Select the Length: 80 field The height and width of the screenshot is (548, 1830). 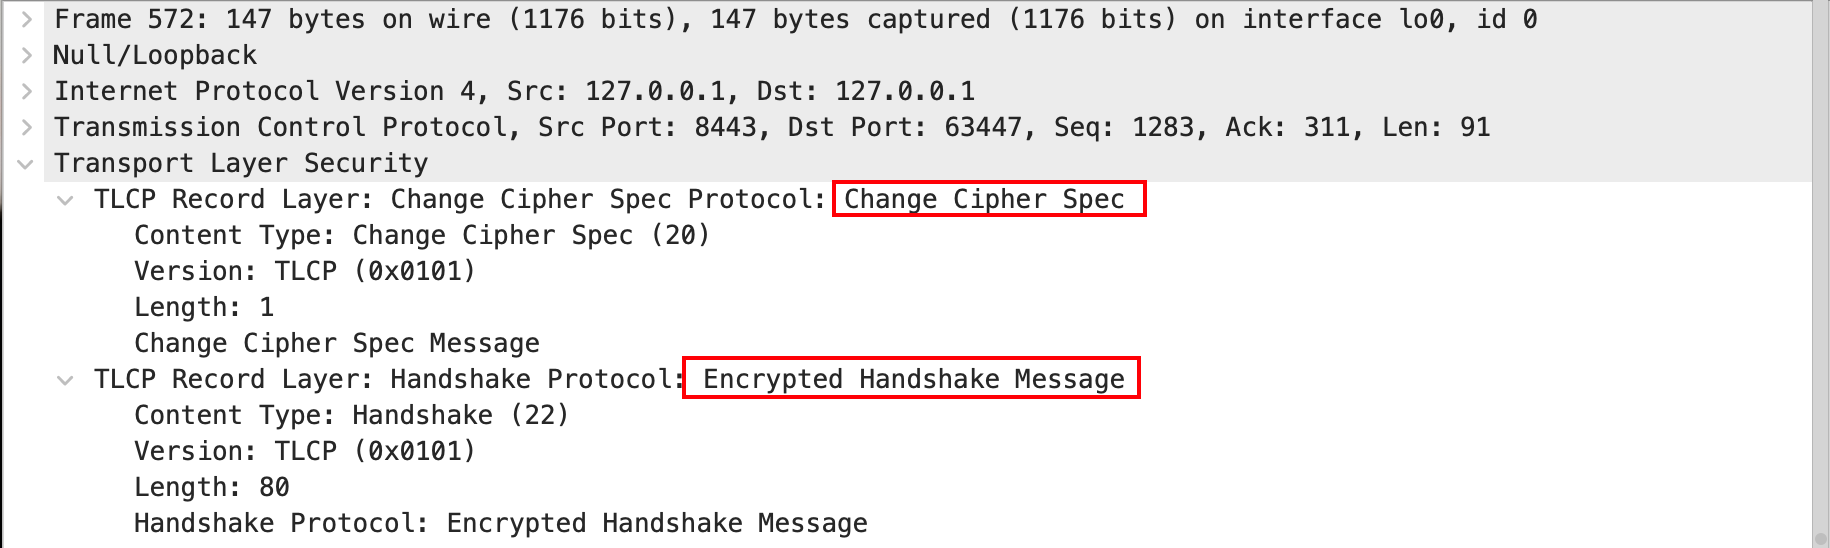[212, 487]
